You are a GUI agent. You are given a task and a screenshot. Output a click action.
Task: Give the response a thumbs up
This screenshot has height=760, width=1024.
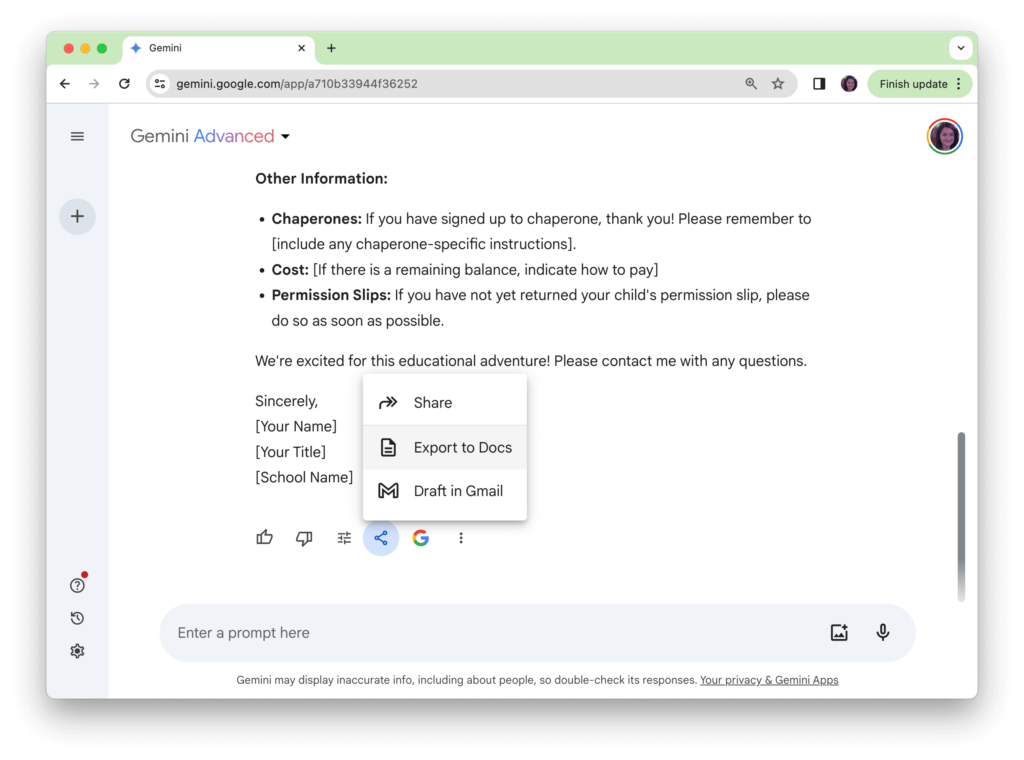[x=264, y=538]
